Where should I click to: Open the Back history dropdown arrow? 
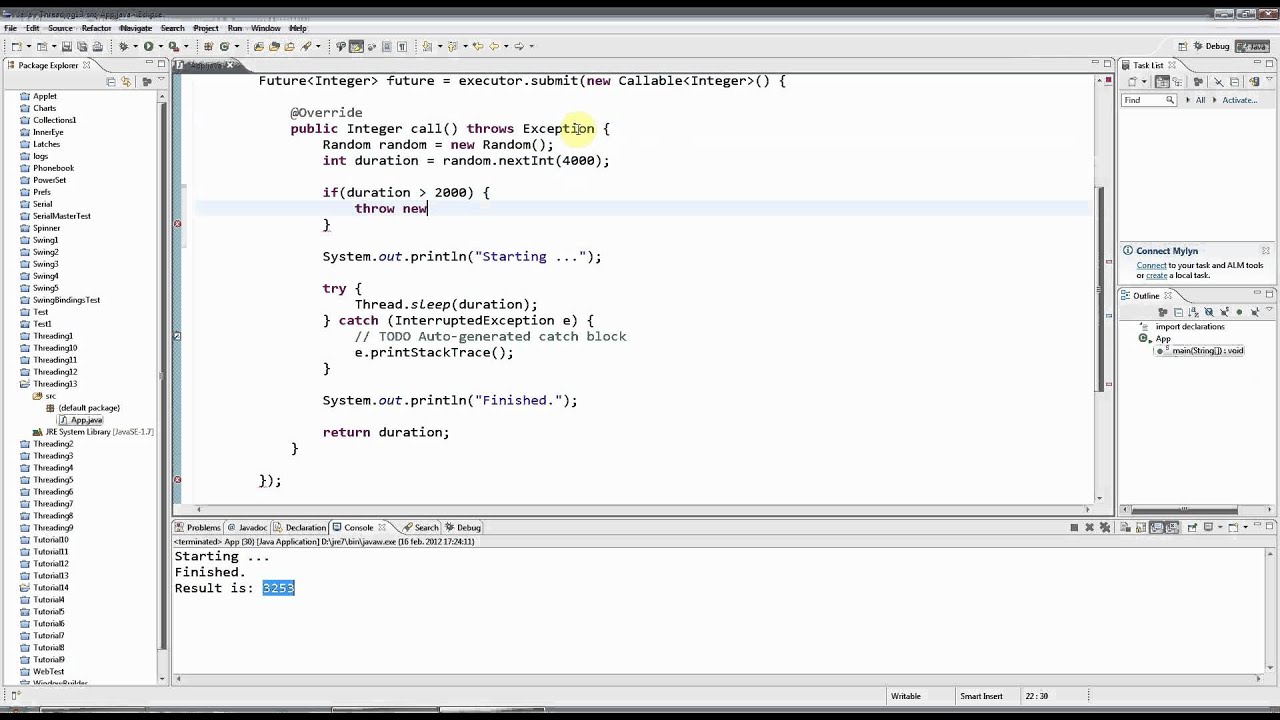point(506,46)
